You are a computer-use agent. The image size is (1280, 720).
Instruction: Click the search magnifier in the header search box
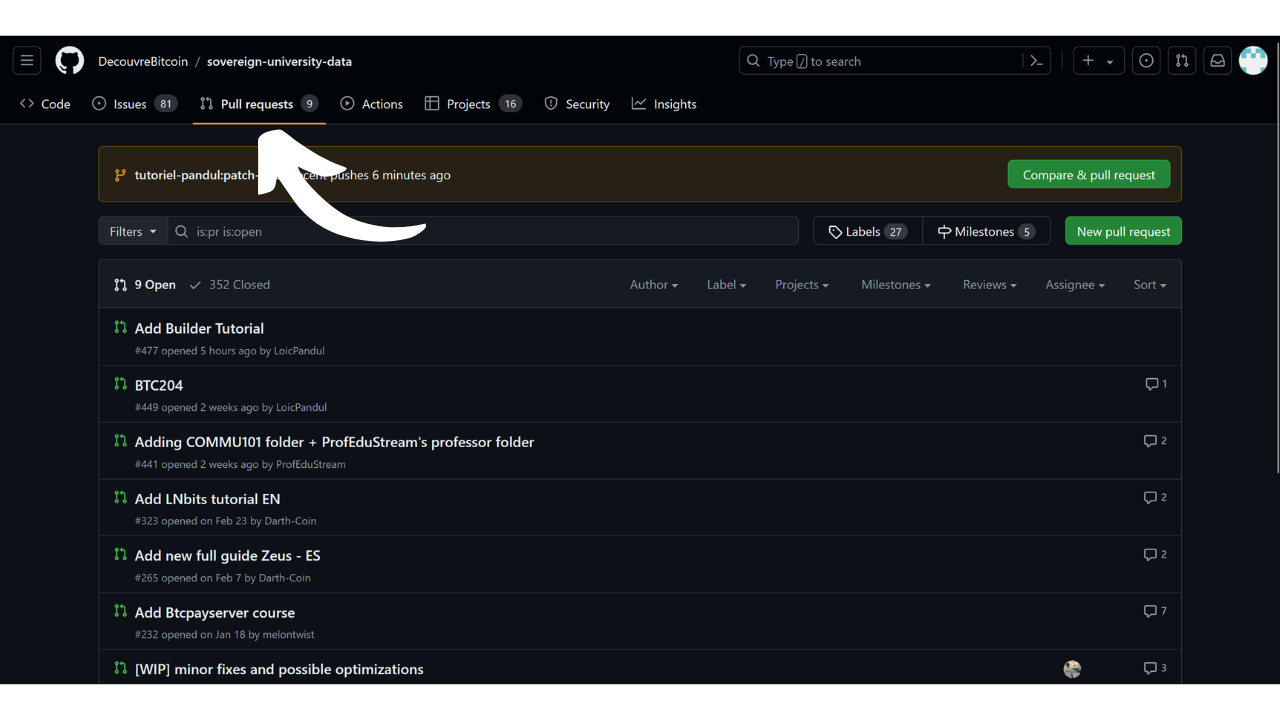point(753,61)
